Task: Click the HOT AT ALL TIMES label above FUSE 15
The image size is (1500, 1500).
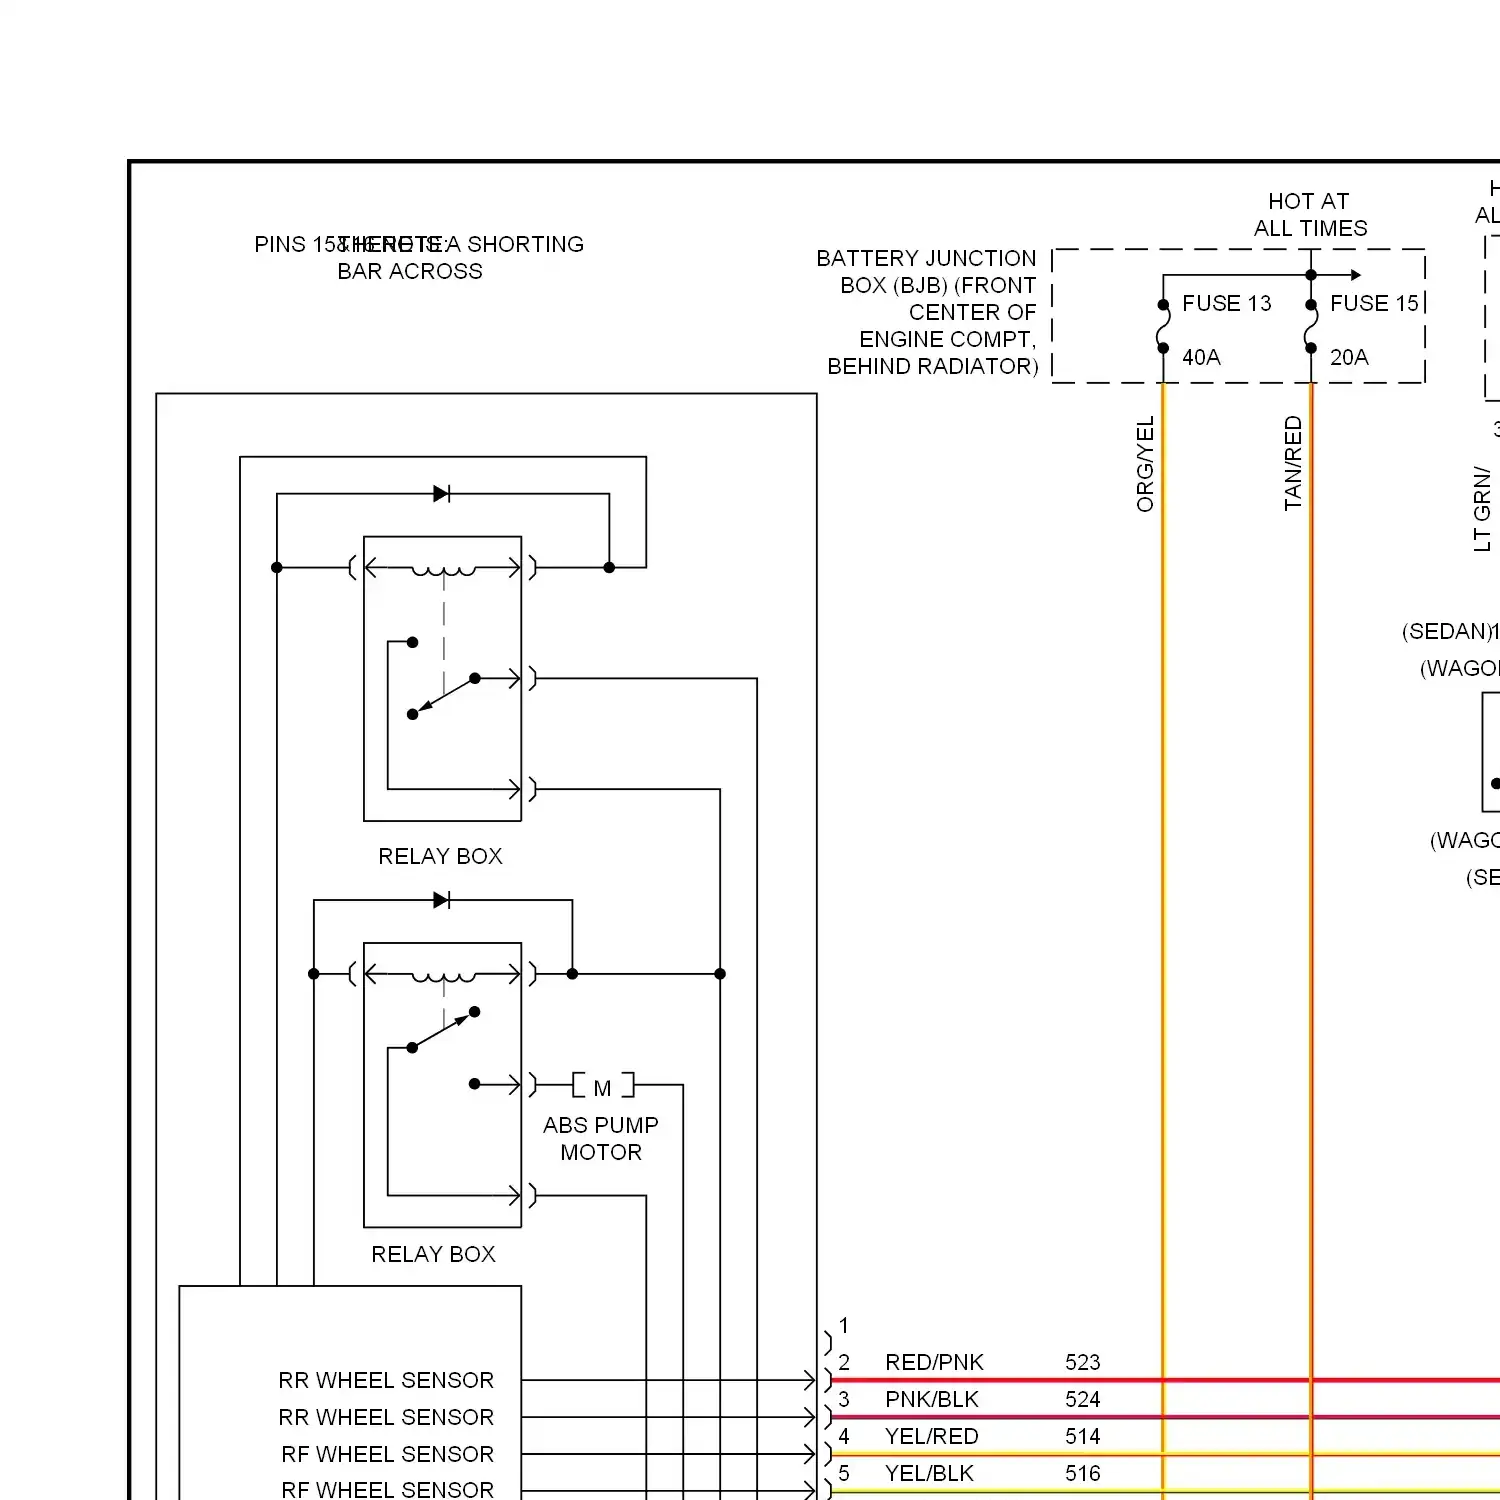Action: 1310,215
